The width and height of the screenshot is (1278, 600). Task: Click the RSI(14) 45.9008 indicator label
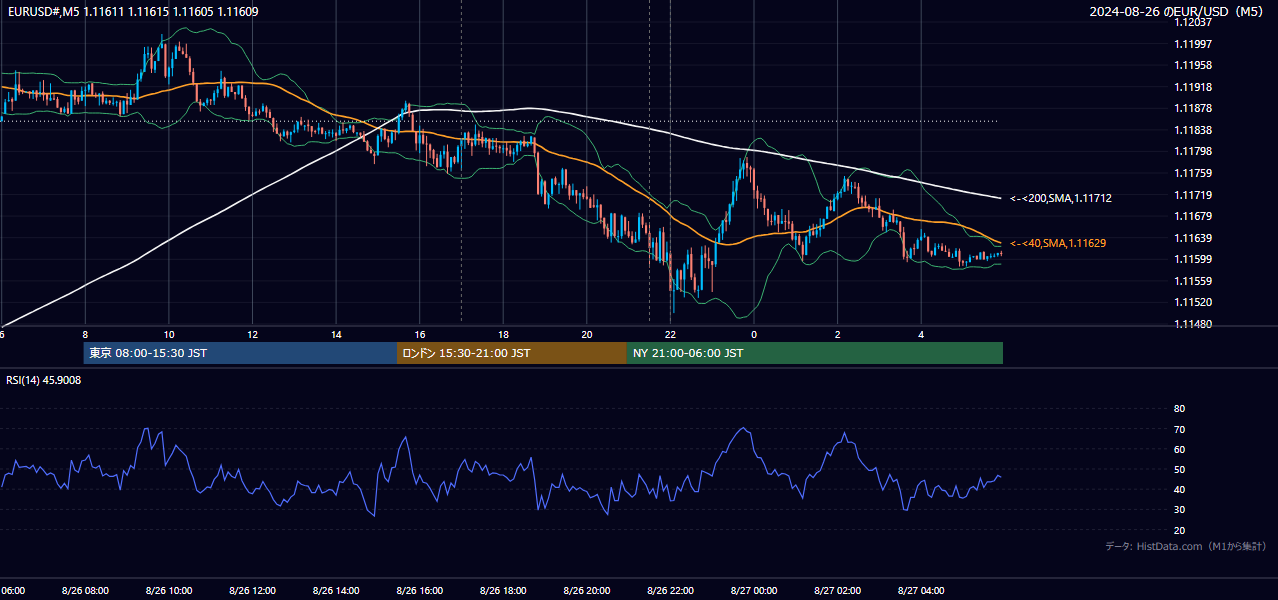pyautogui.click(x=44, y=380)
